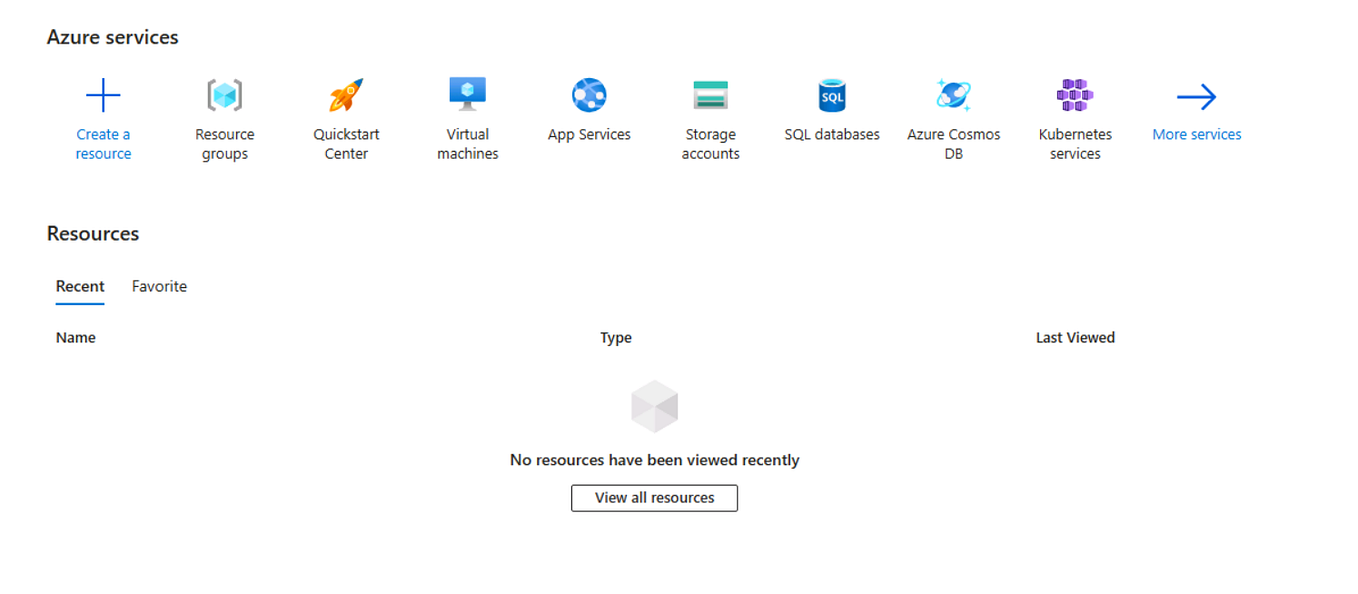Screen dimensions: 1358x594
Task: Select the App Services icon
Action: [x=588, y=95]
